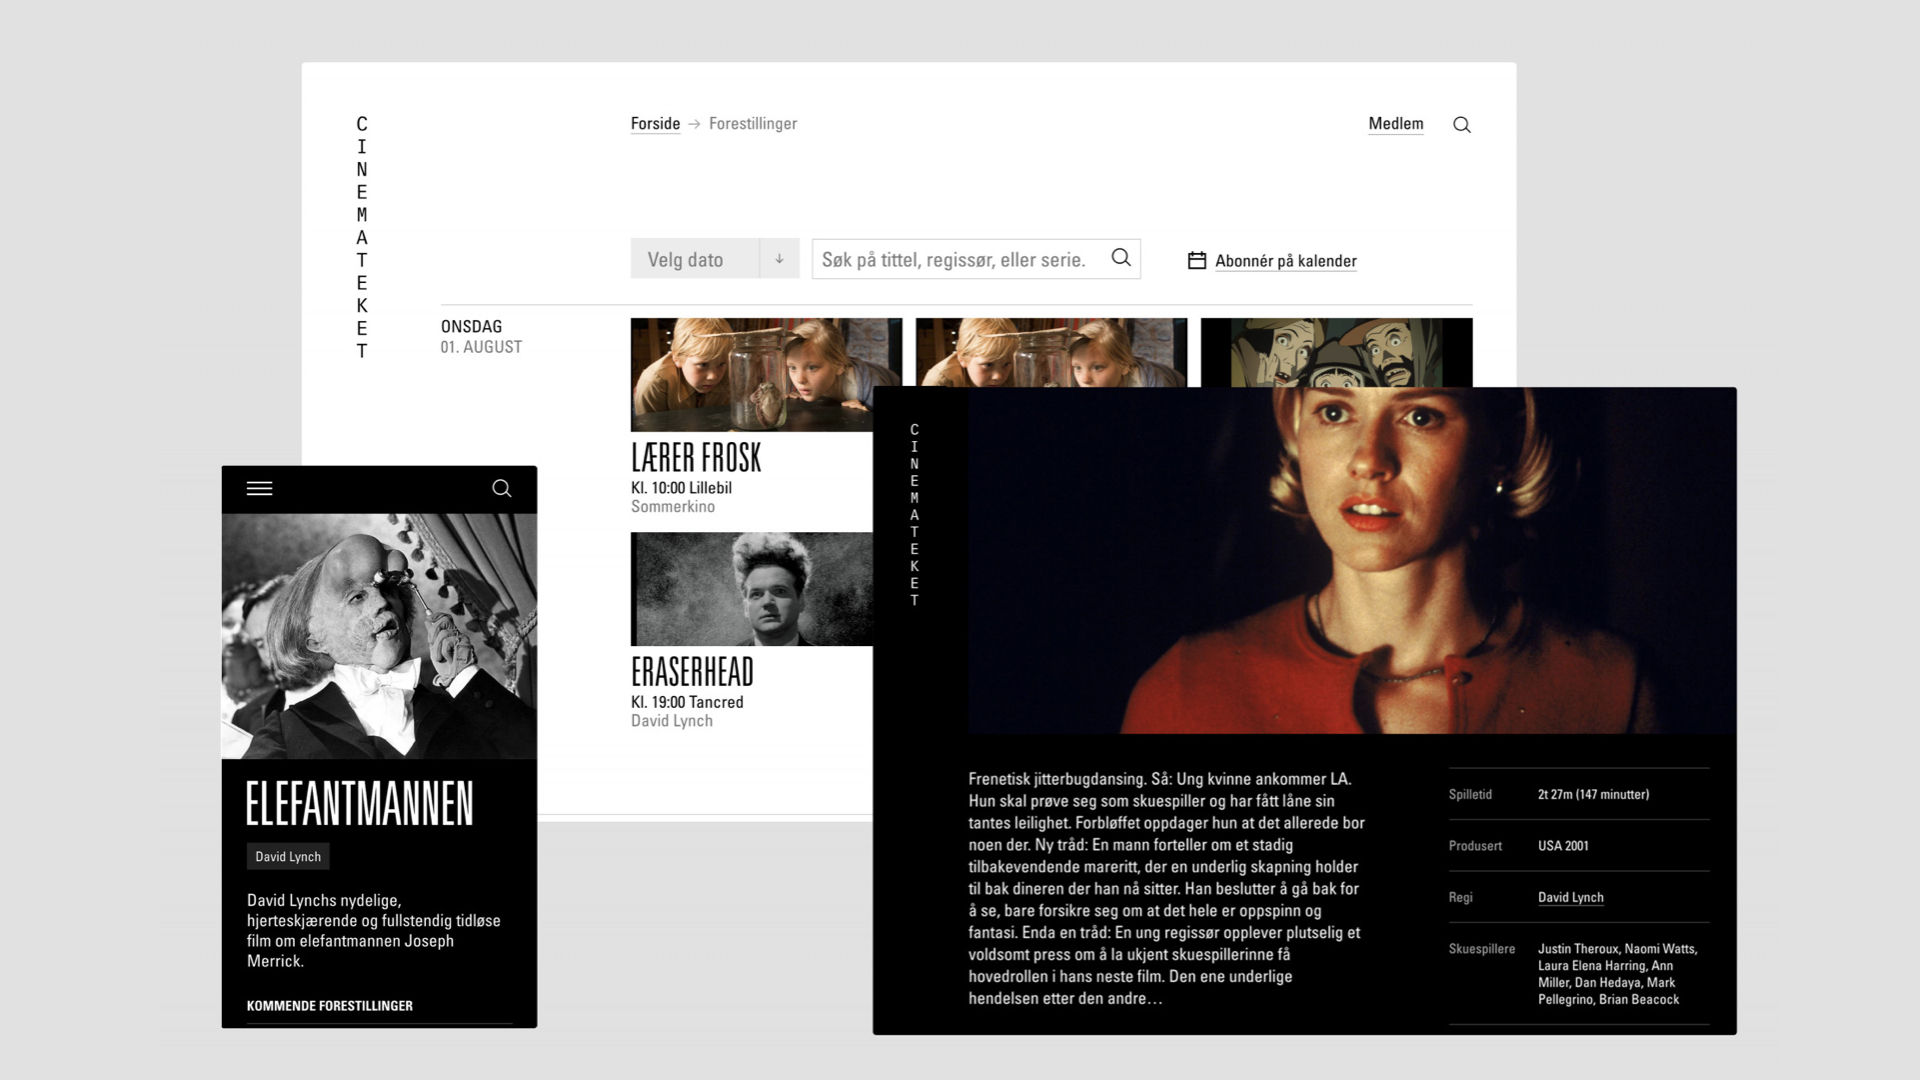This screenshot has height=1080, width=1920.
Task: Select the USA 2001 production value
Action: pos(1563,846)
